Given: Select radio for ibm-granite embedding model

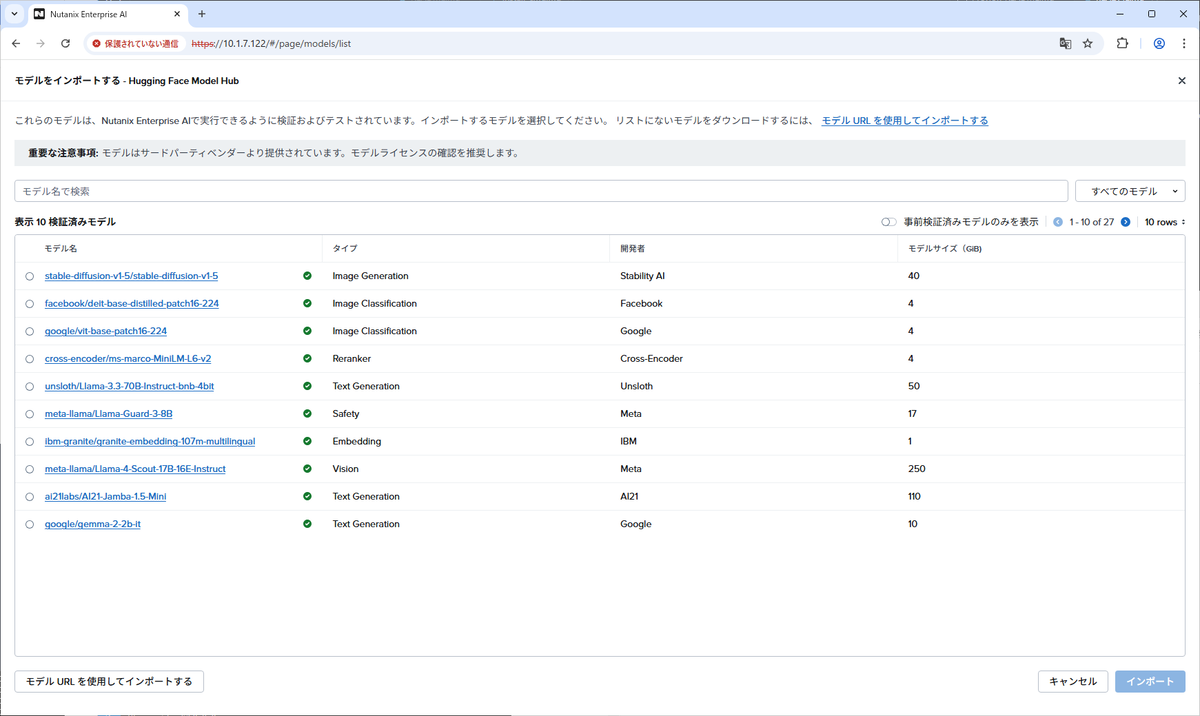Looking at the screenshot, I should click(30, 441).
